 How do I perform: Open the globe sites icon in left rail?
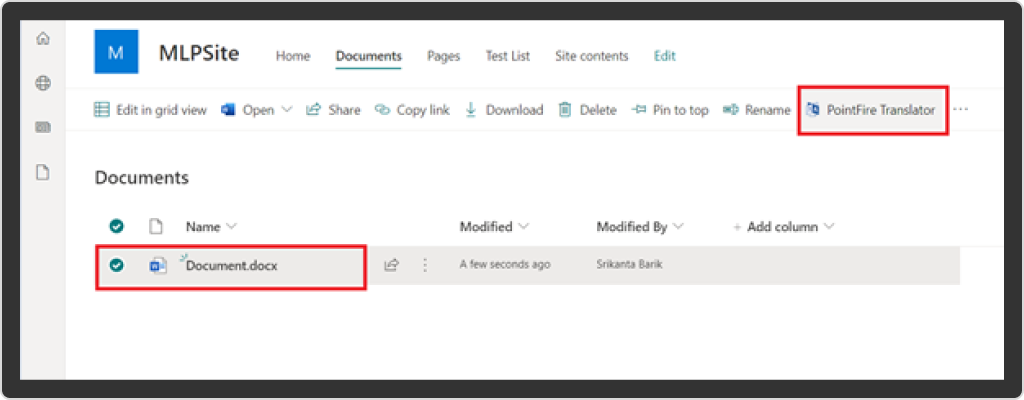(x=42, y=83)
